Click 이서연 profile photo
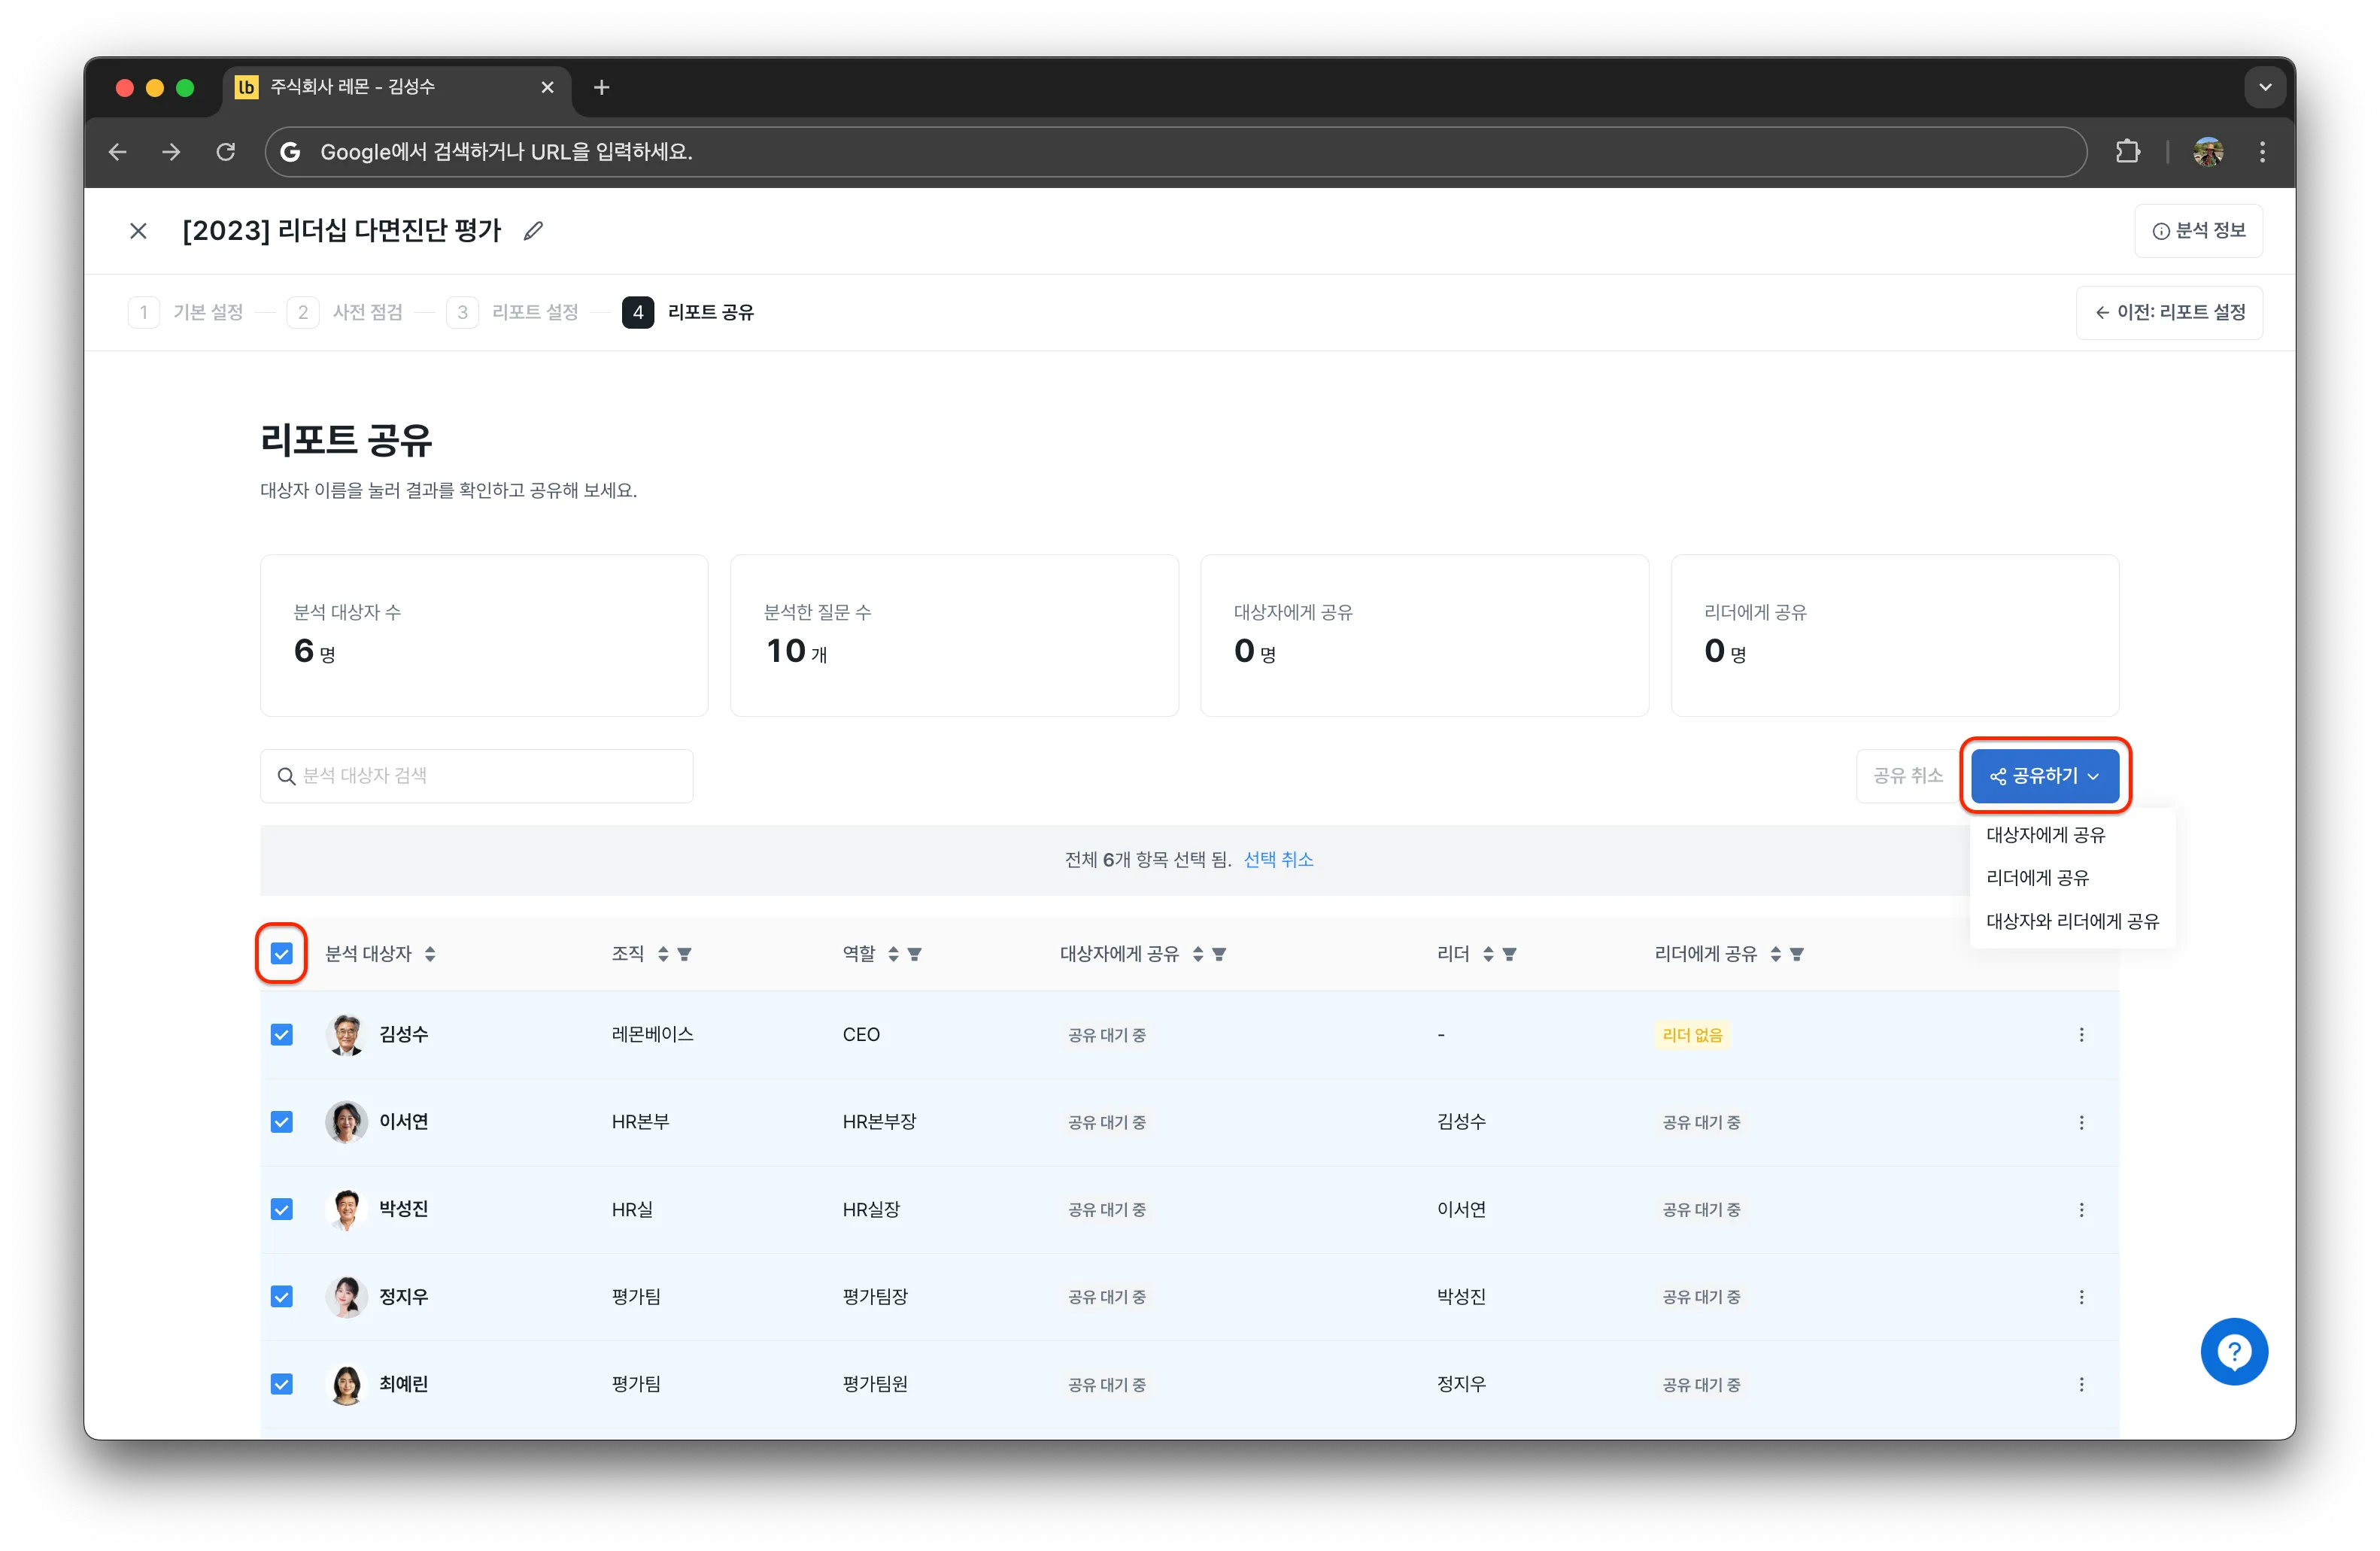 coord(346,1122)
